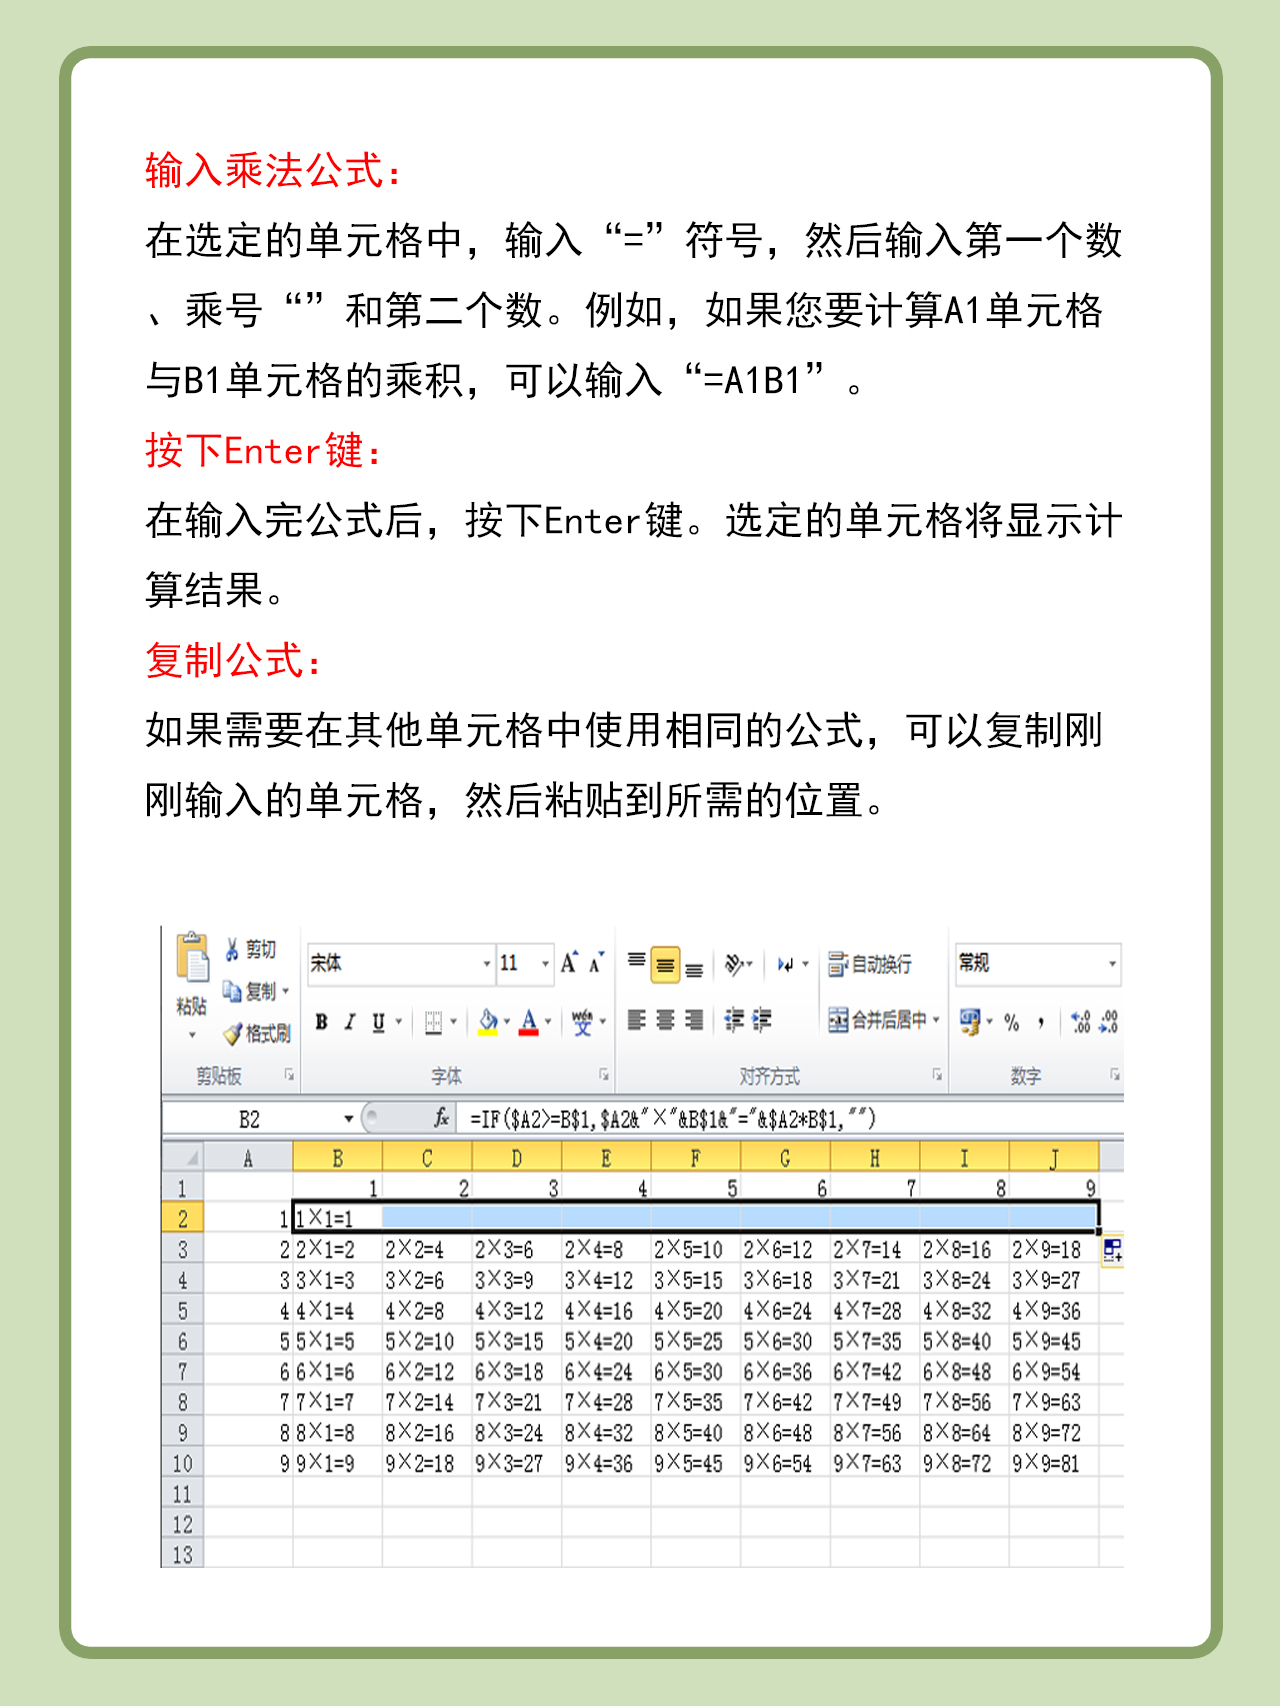Apply comma style number format
Viewport: 1280px width, 1706px height.
tap(1041, 1022)
